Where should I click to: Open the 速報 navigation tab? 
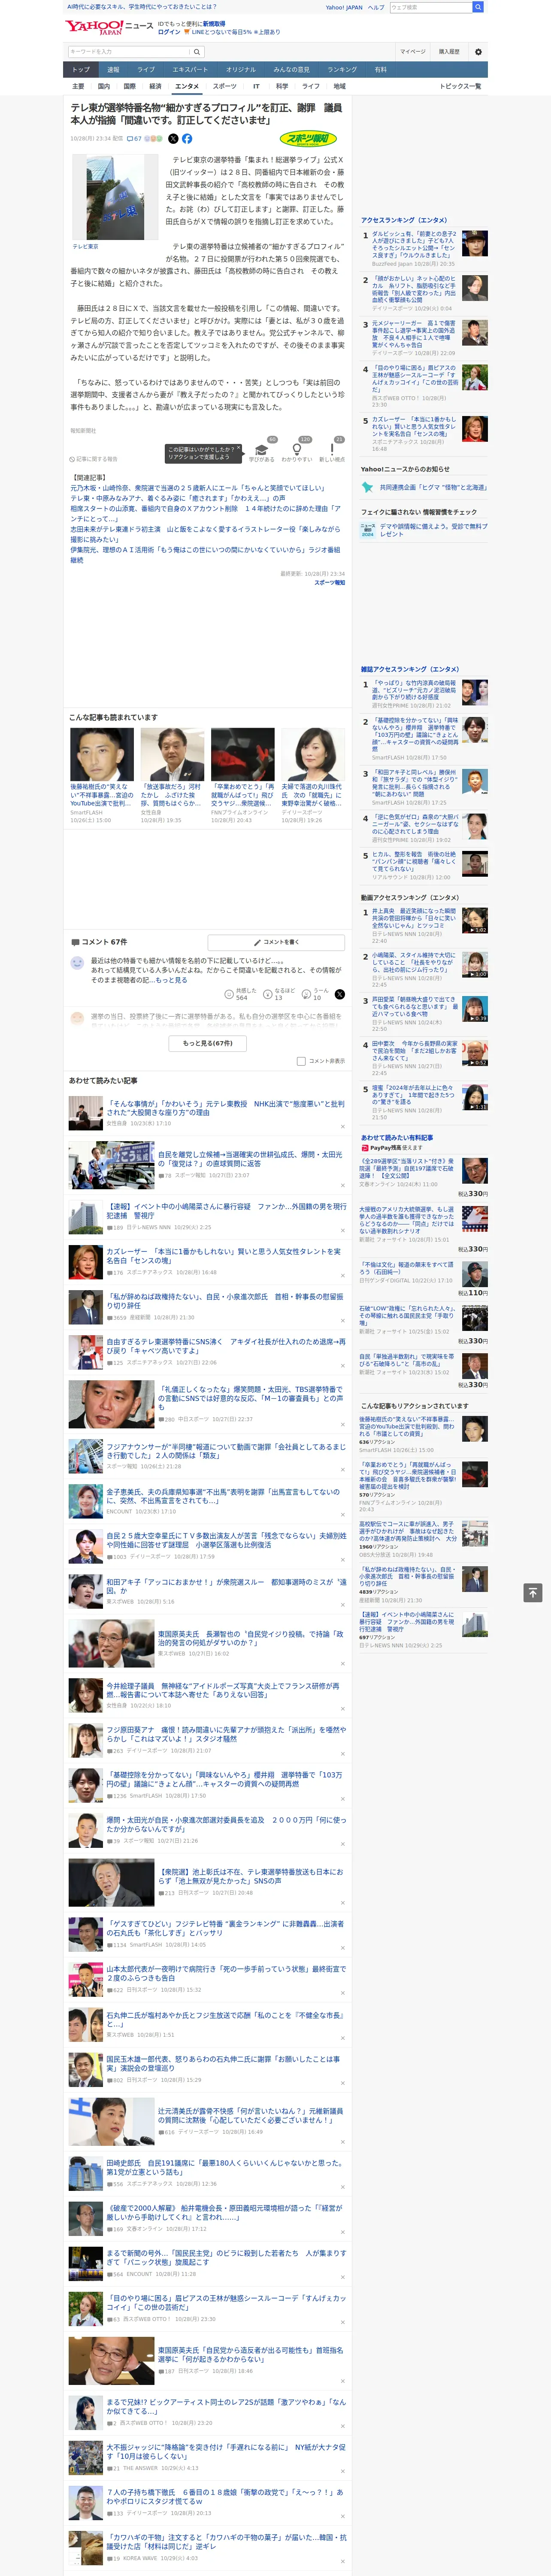113,70
